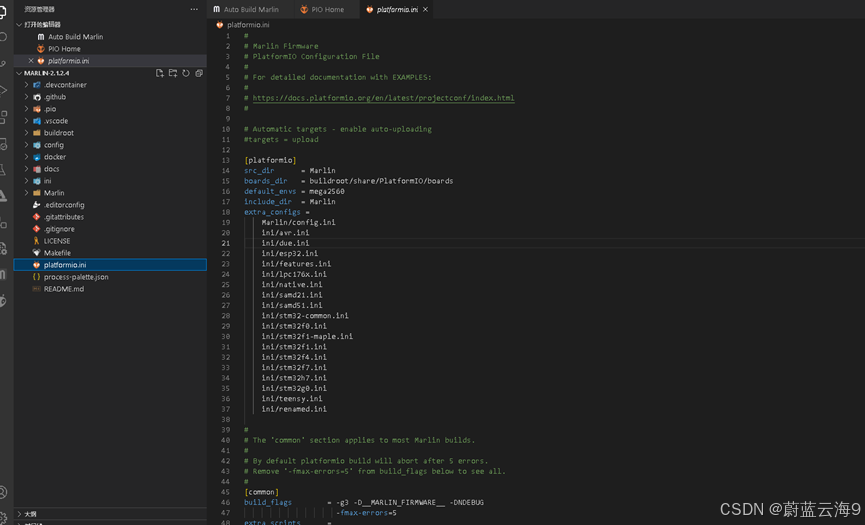Click boards_dir key on line 15
The height and width of the screenshot is (525, 865).
point(266,181)
